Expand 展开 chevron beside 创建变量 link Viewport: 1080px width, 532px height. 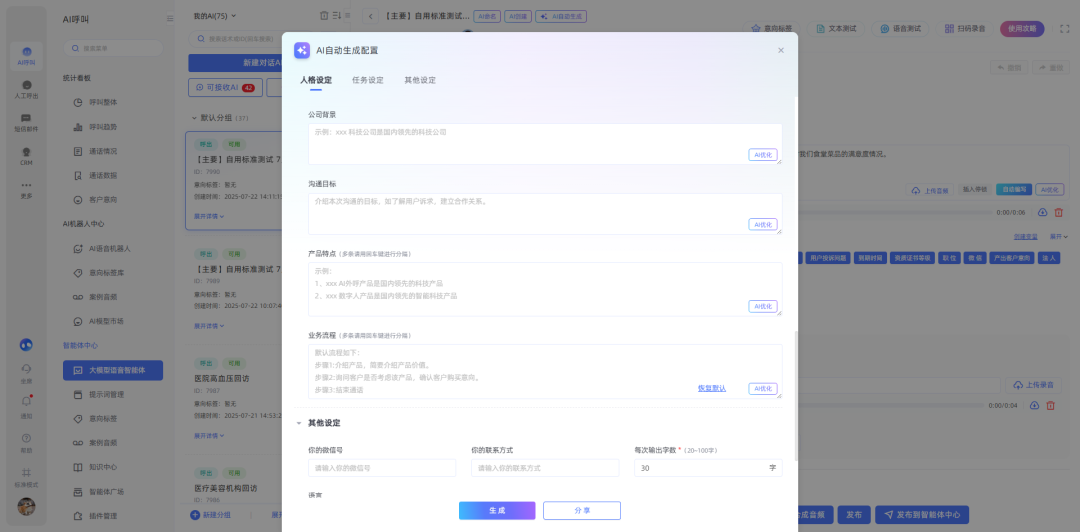click(1059, 236)
